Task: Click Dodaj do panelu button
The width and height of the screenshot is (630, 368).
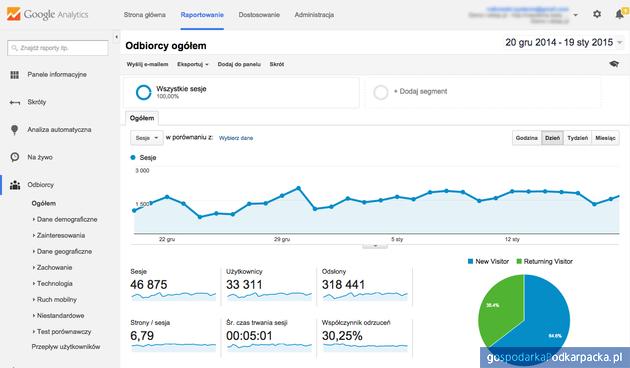Action: (x=239, y=64)
